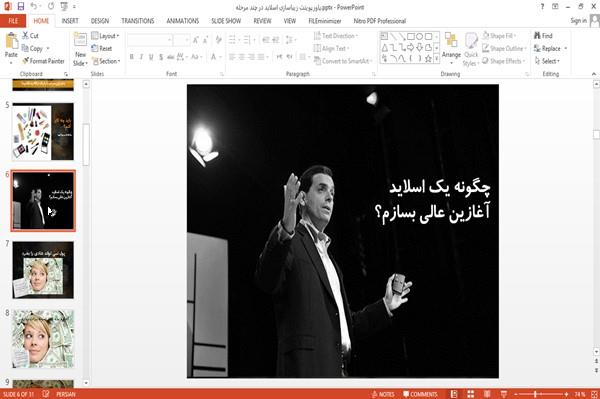The image size is (600, 399).
Task: Switch to the INSERT tab
Action: (x=70, y=21)
